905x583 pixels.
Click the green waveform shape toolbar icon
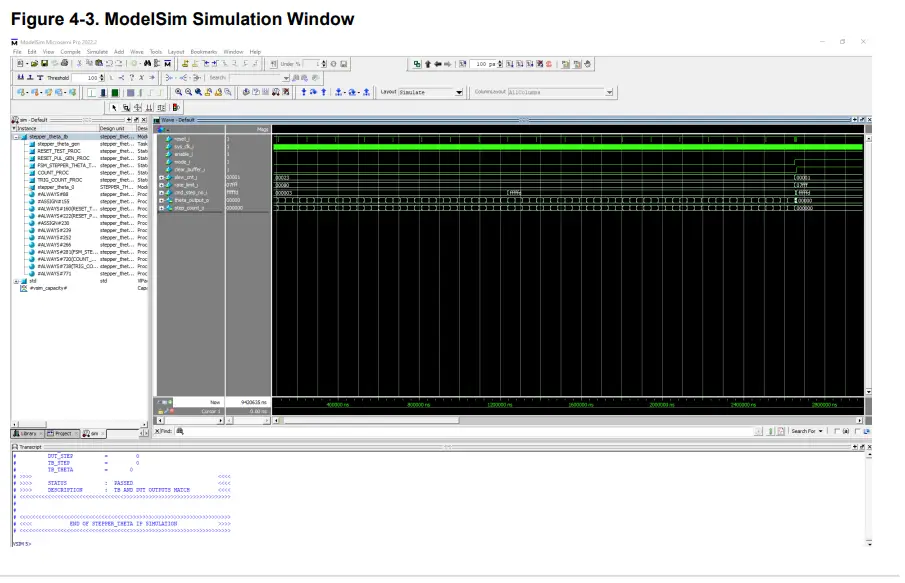[x=115, y=92]
